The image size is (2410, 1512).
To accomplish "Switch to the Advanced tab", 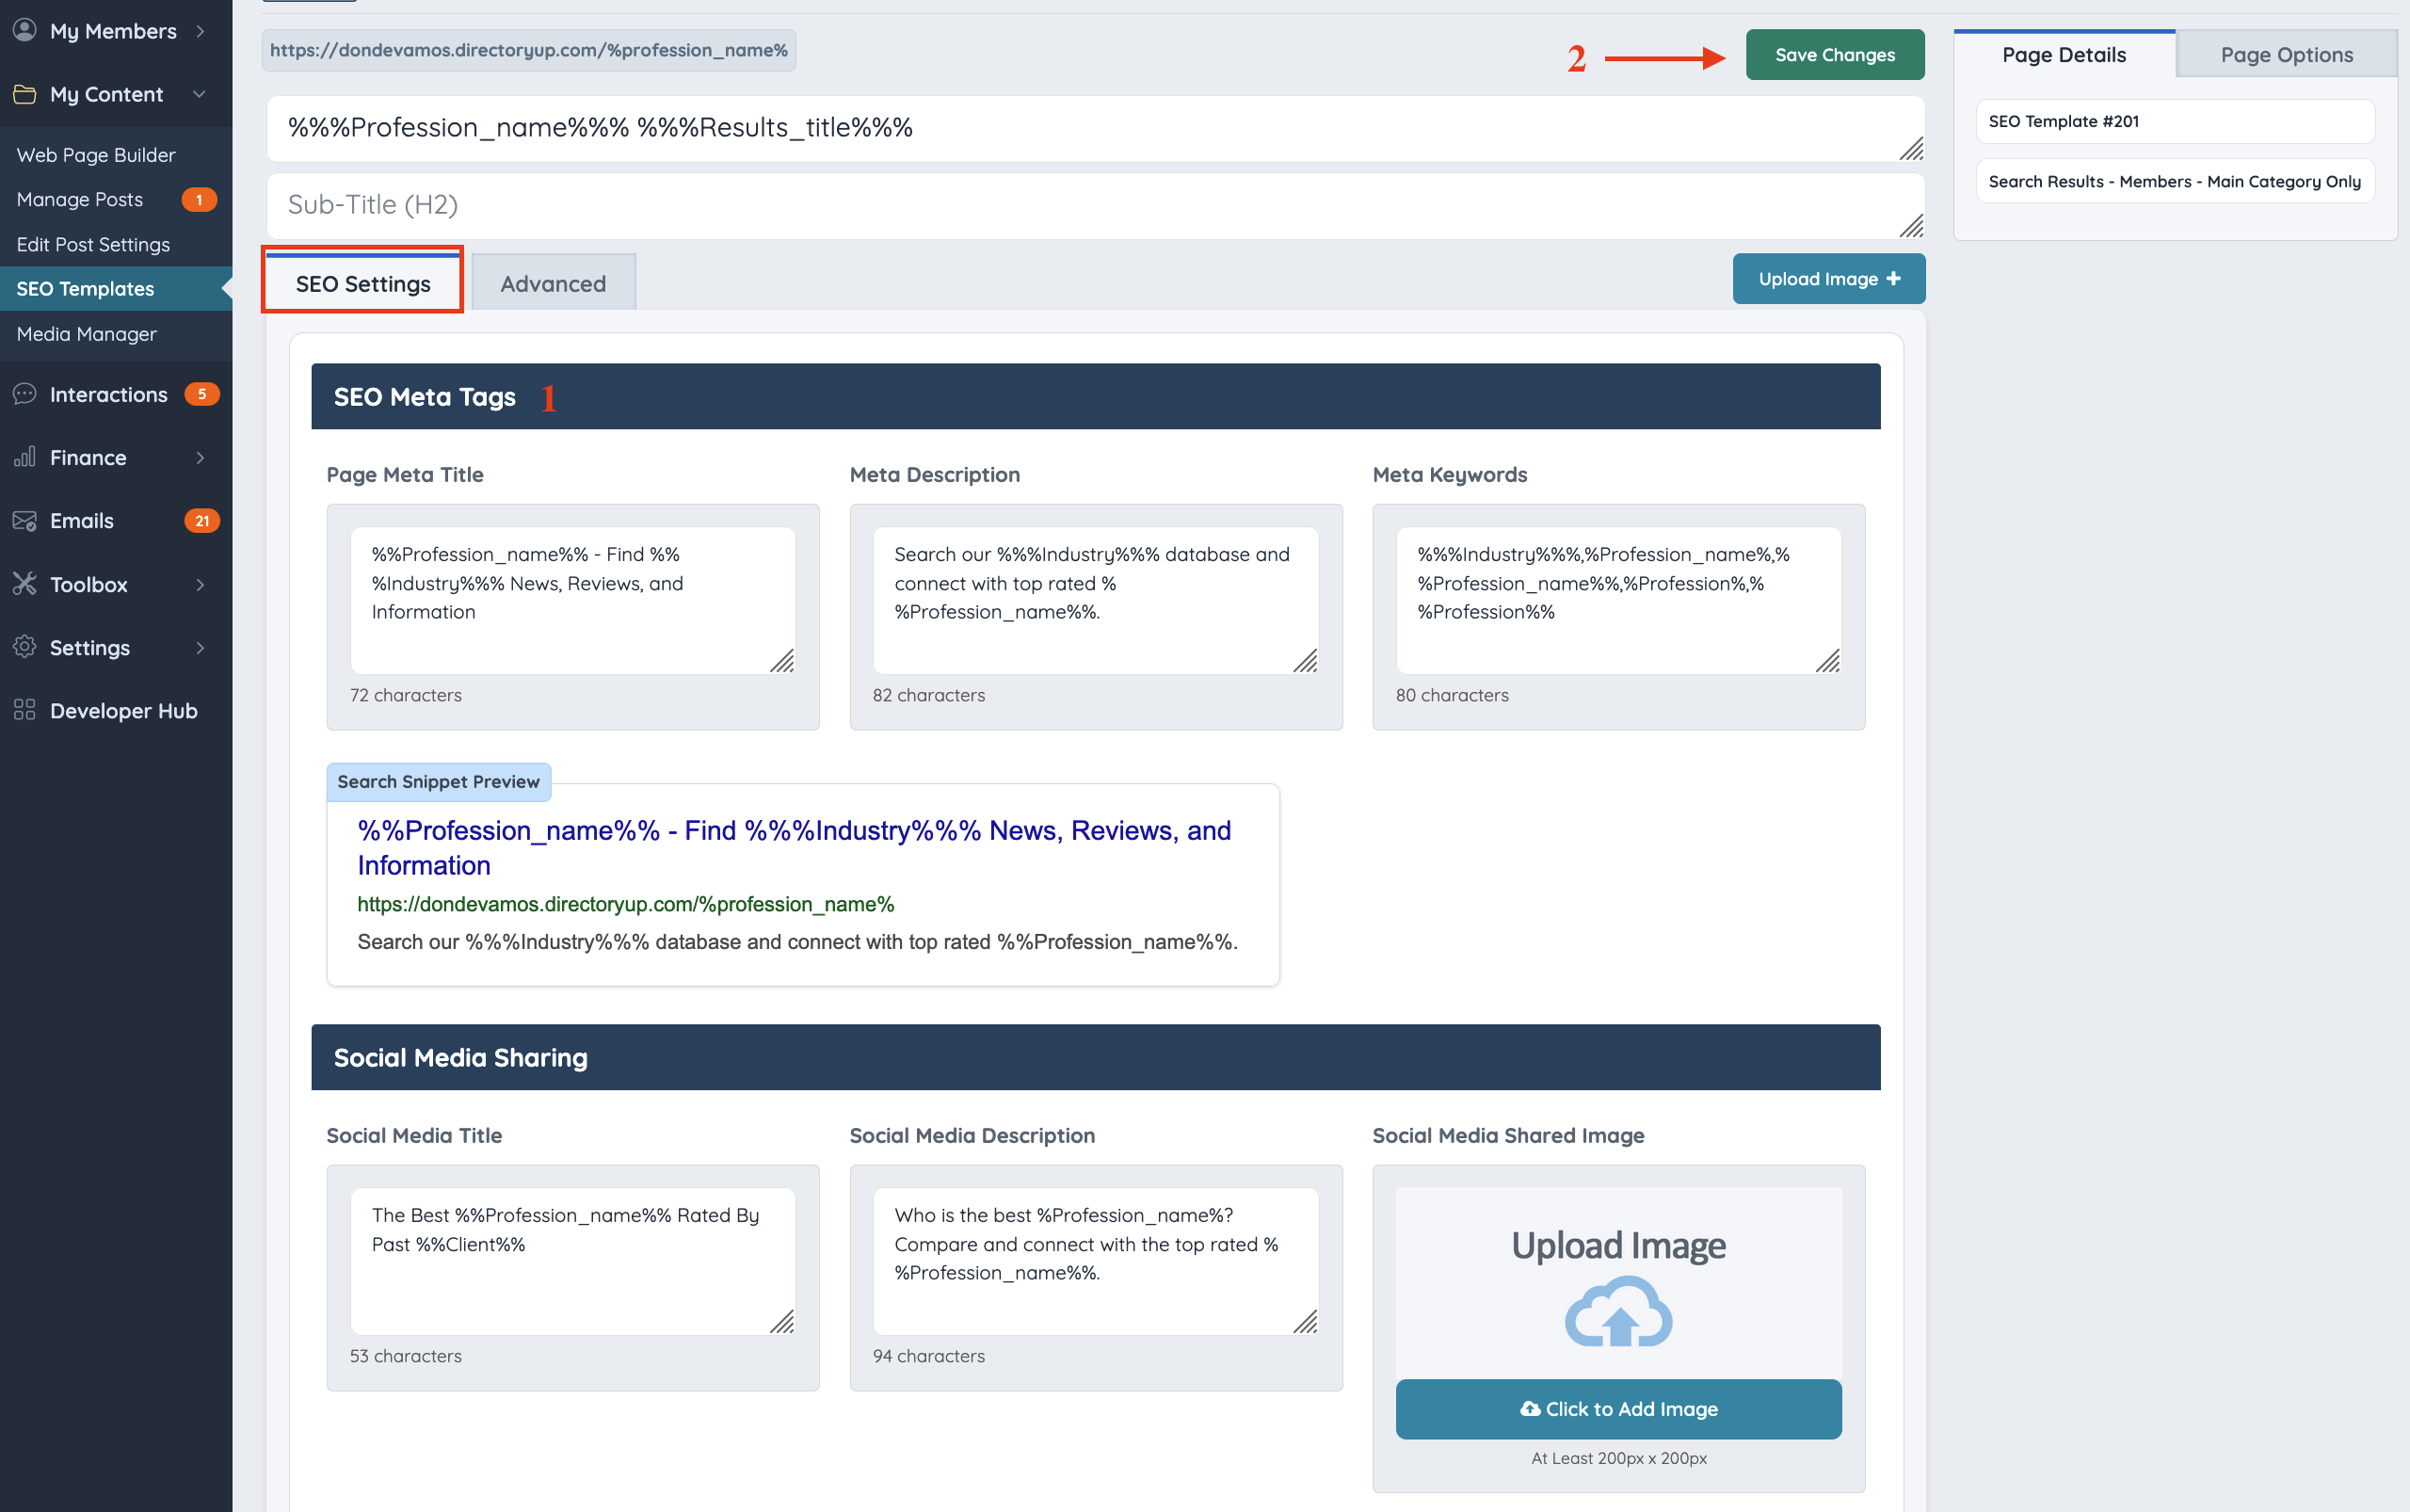I will click(553, 284).
